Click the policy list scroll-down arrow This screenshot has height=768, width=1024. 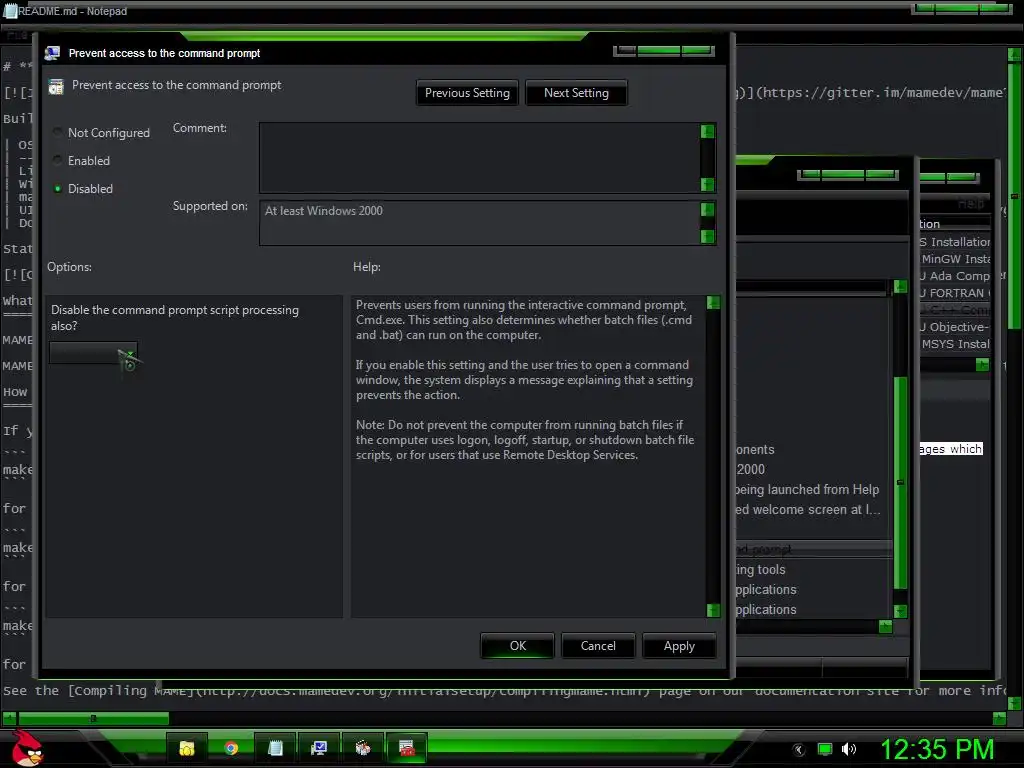[x=900, y=611]
